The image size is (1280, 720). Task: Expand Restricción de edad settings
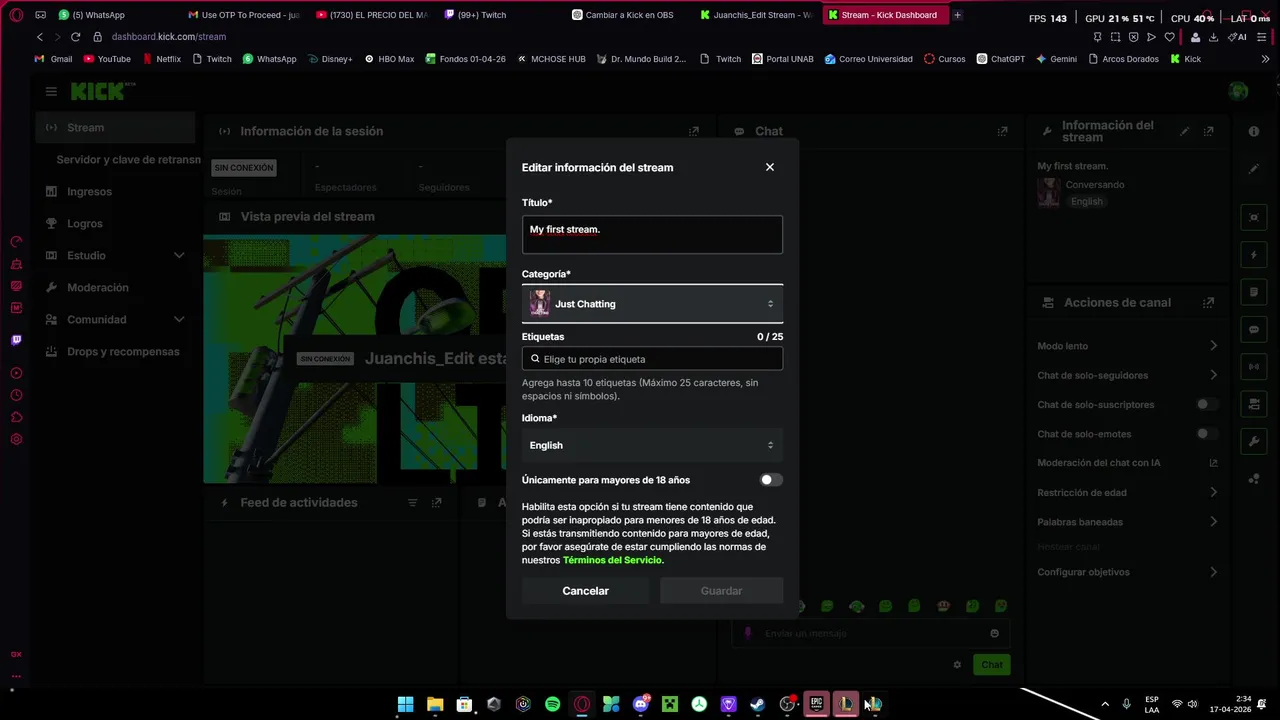point(1213,492)
